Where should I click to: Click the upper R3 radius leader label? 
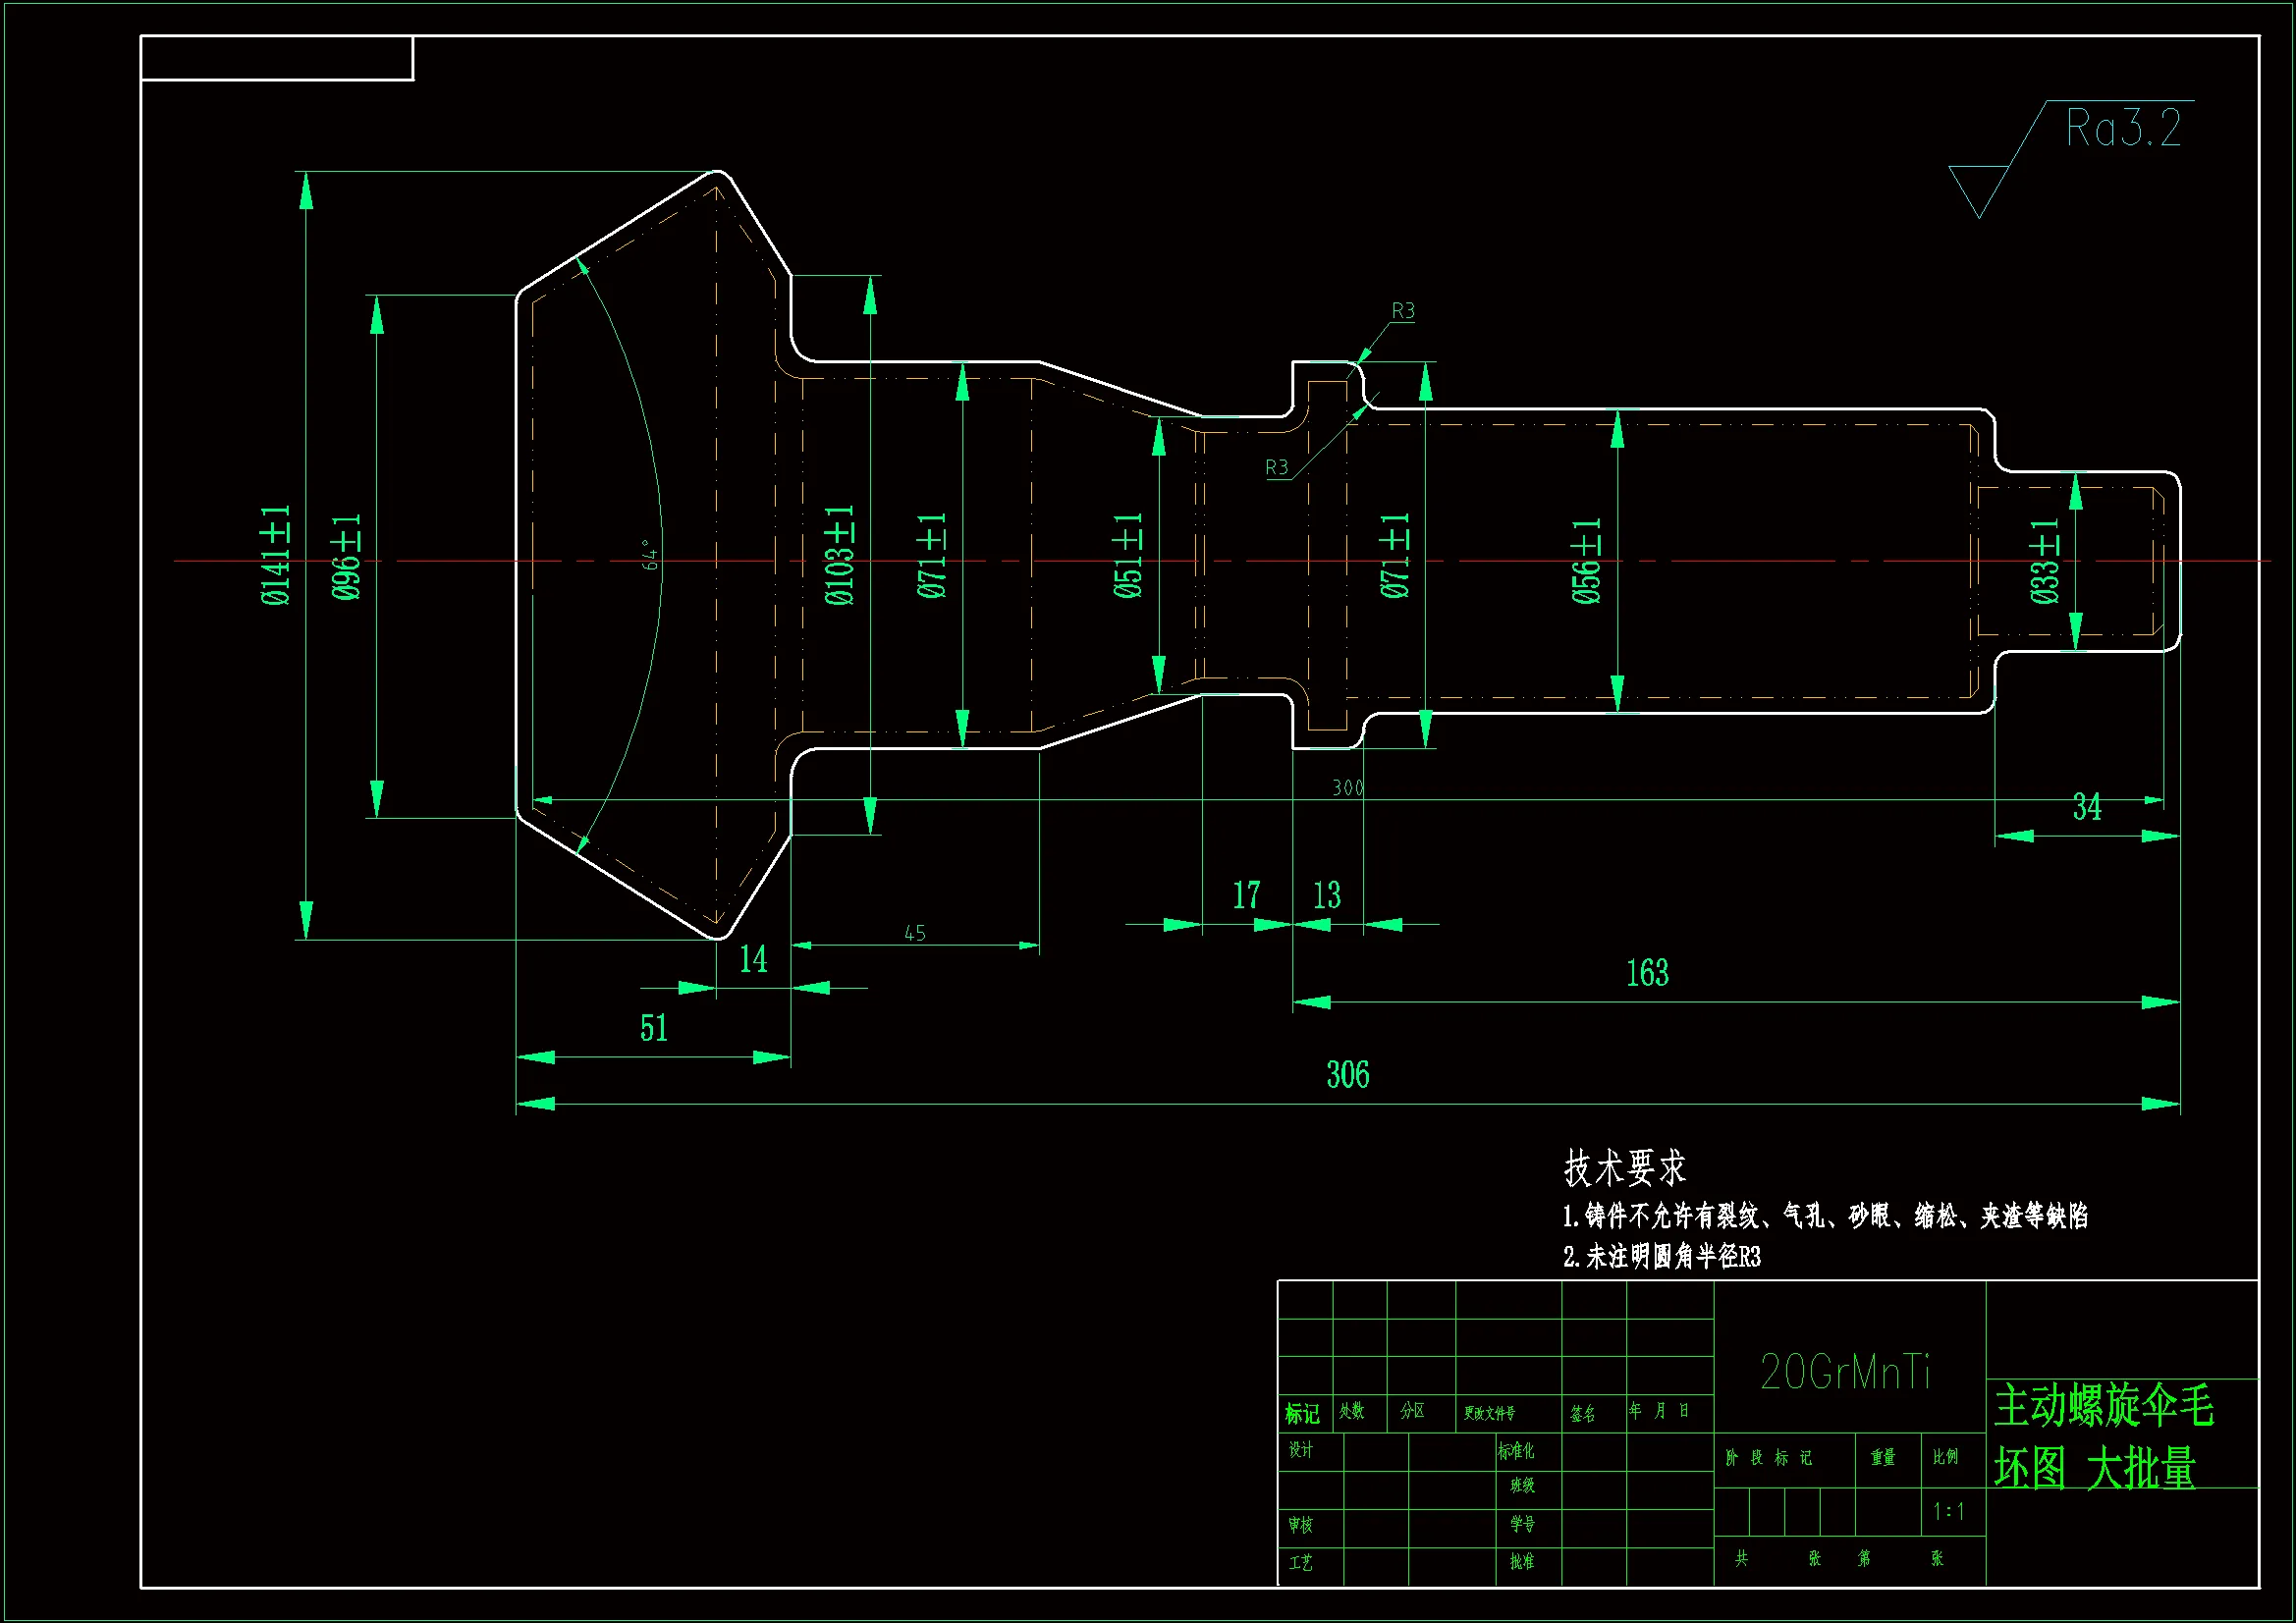click(1403, 311)
